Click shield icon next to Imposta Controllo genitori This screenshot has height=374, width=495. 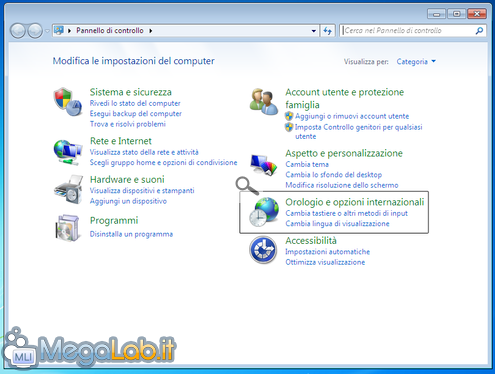[x=289, y=127]
